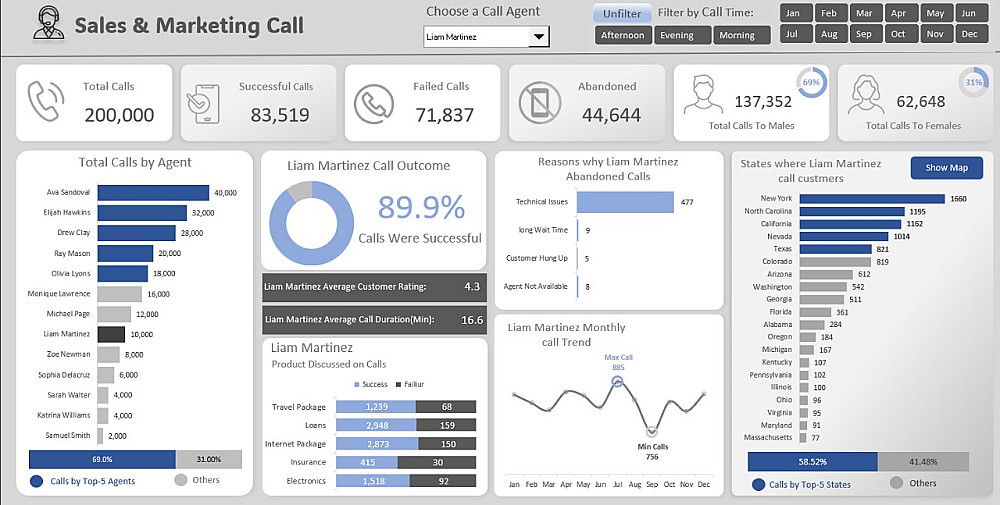The height and width of the screenshot is (505, 1000).
Task: Click the Success legend swatch
Action: tap(357, 384)
